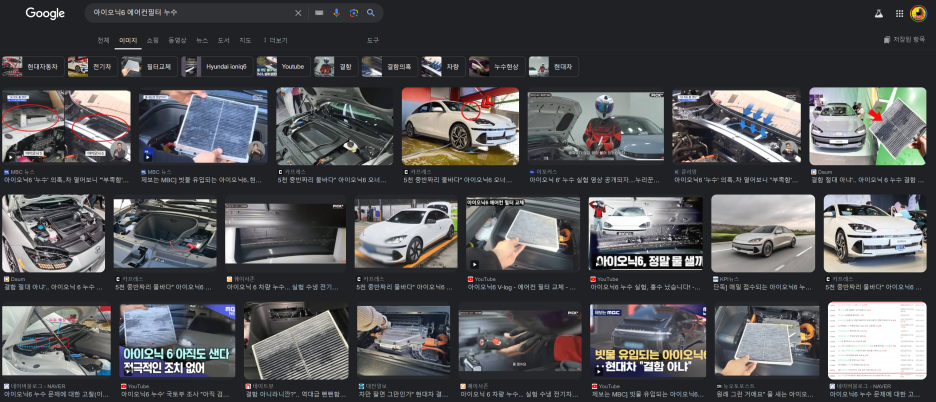Filter by the 차량 chip

tap(444, 66)
